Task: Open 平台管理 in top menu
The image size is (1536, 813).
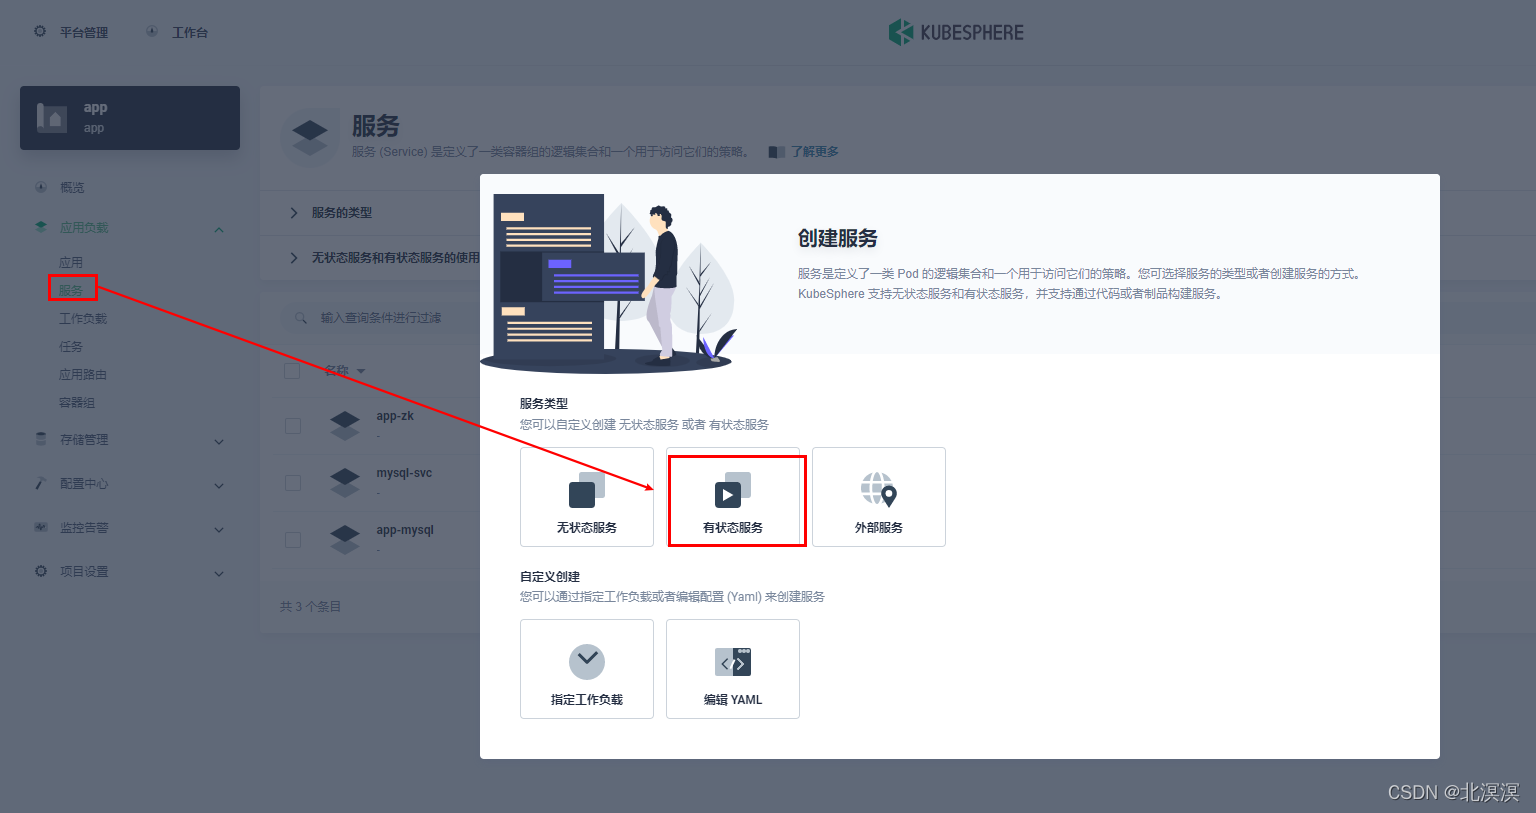Action: 84,33
